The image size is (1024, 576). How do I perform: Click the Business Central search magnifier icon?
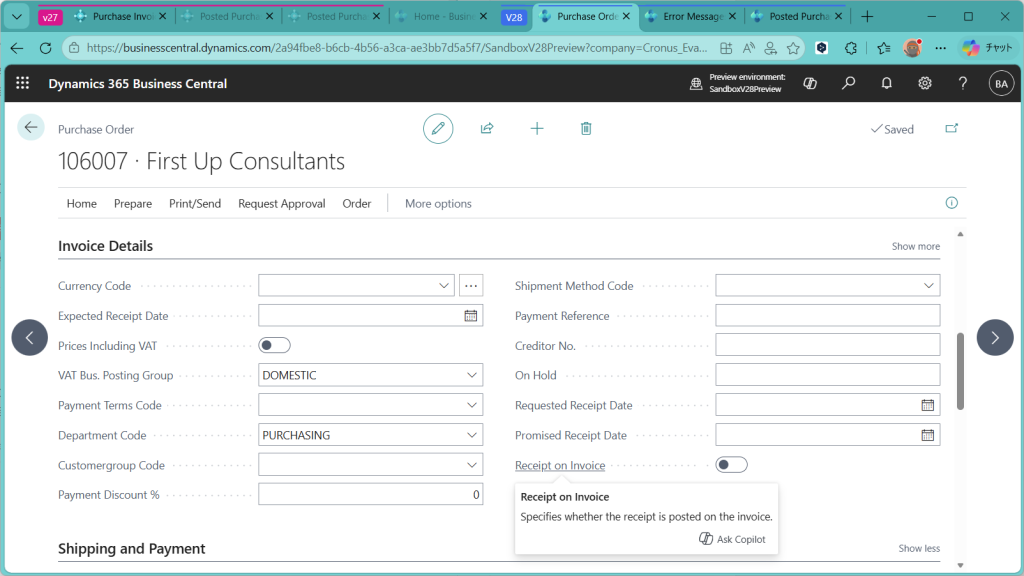point(848,84)
